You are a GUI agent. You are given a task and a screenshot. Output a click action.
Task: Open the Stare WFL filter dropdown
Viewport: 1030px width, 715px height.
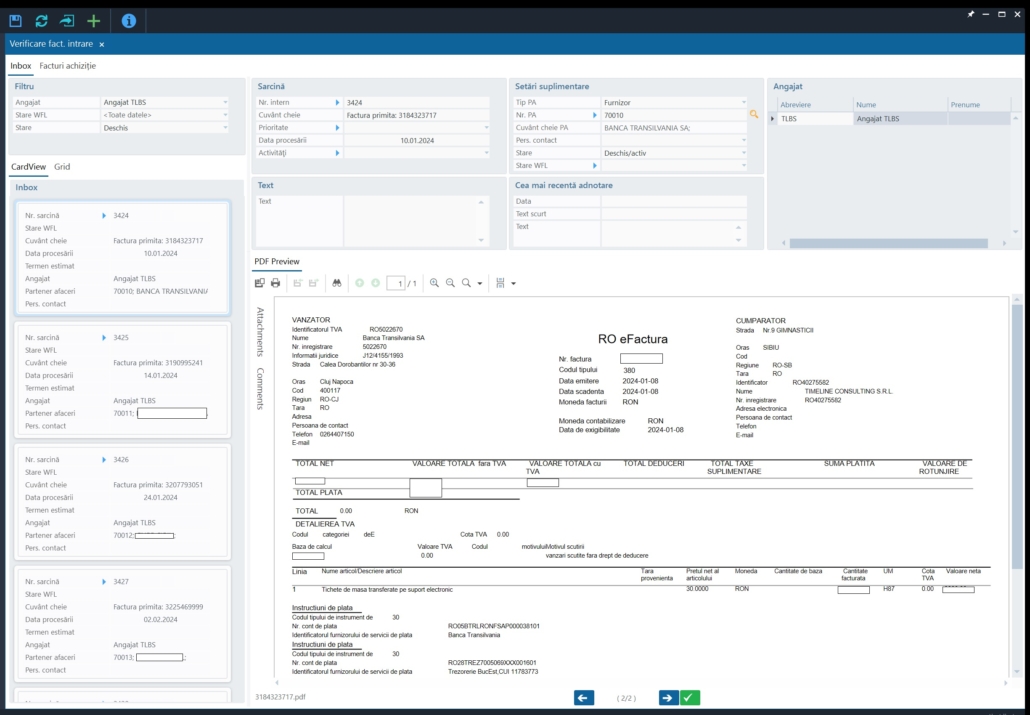[225, 115]
